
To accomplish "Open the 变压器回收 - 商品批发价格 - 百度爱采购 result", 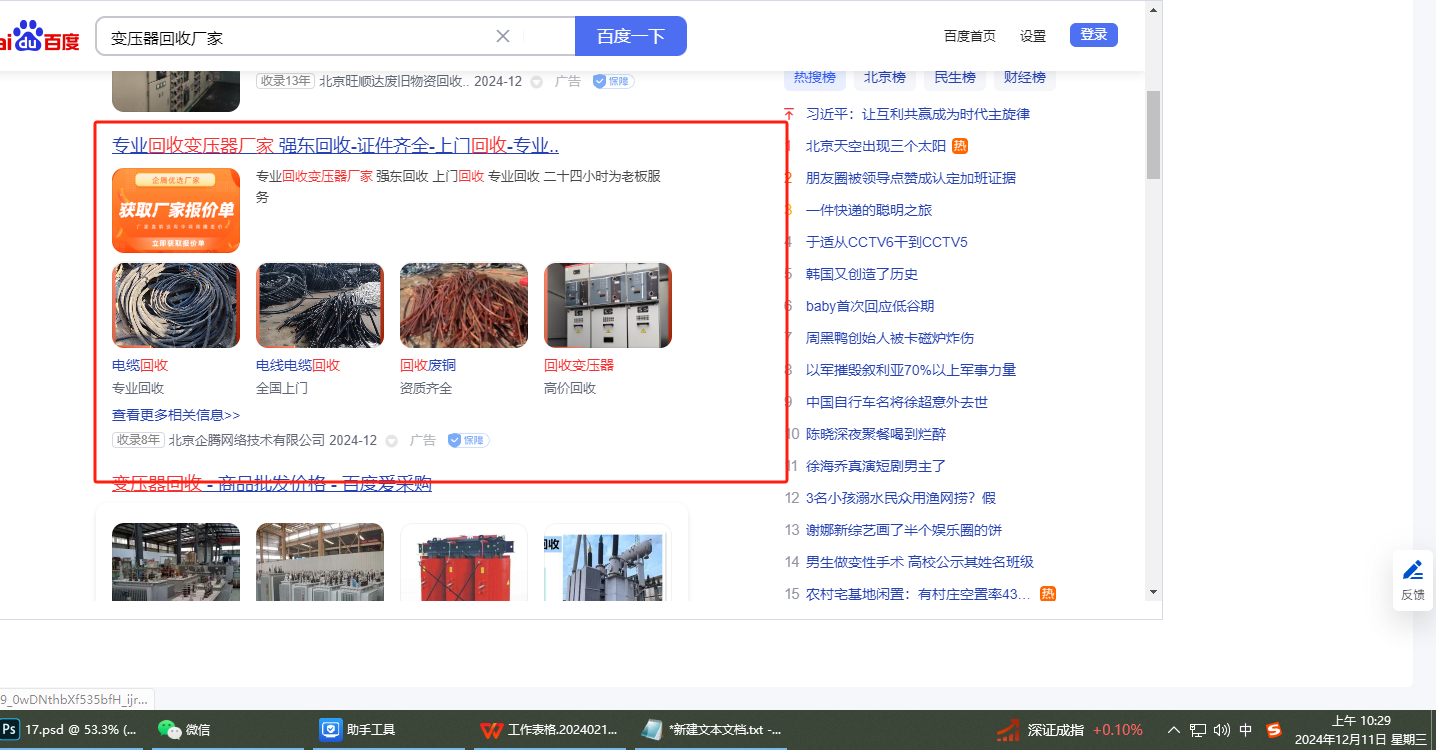I will (272, 484).
